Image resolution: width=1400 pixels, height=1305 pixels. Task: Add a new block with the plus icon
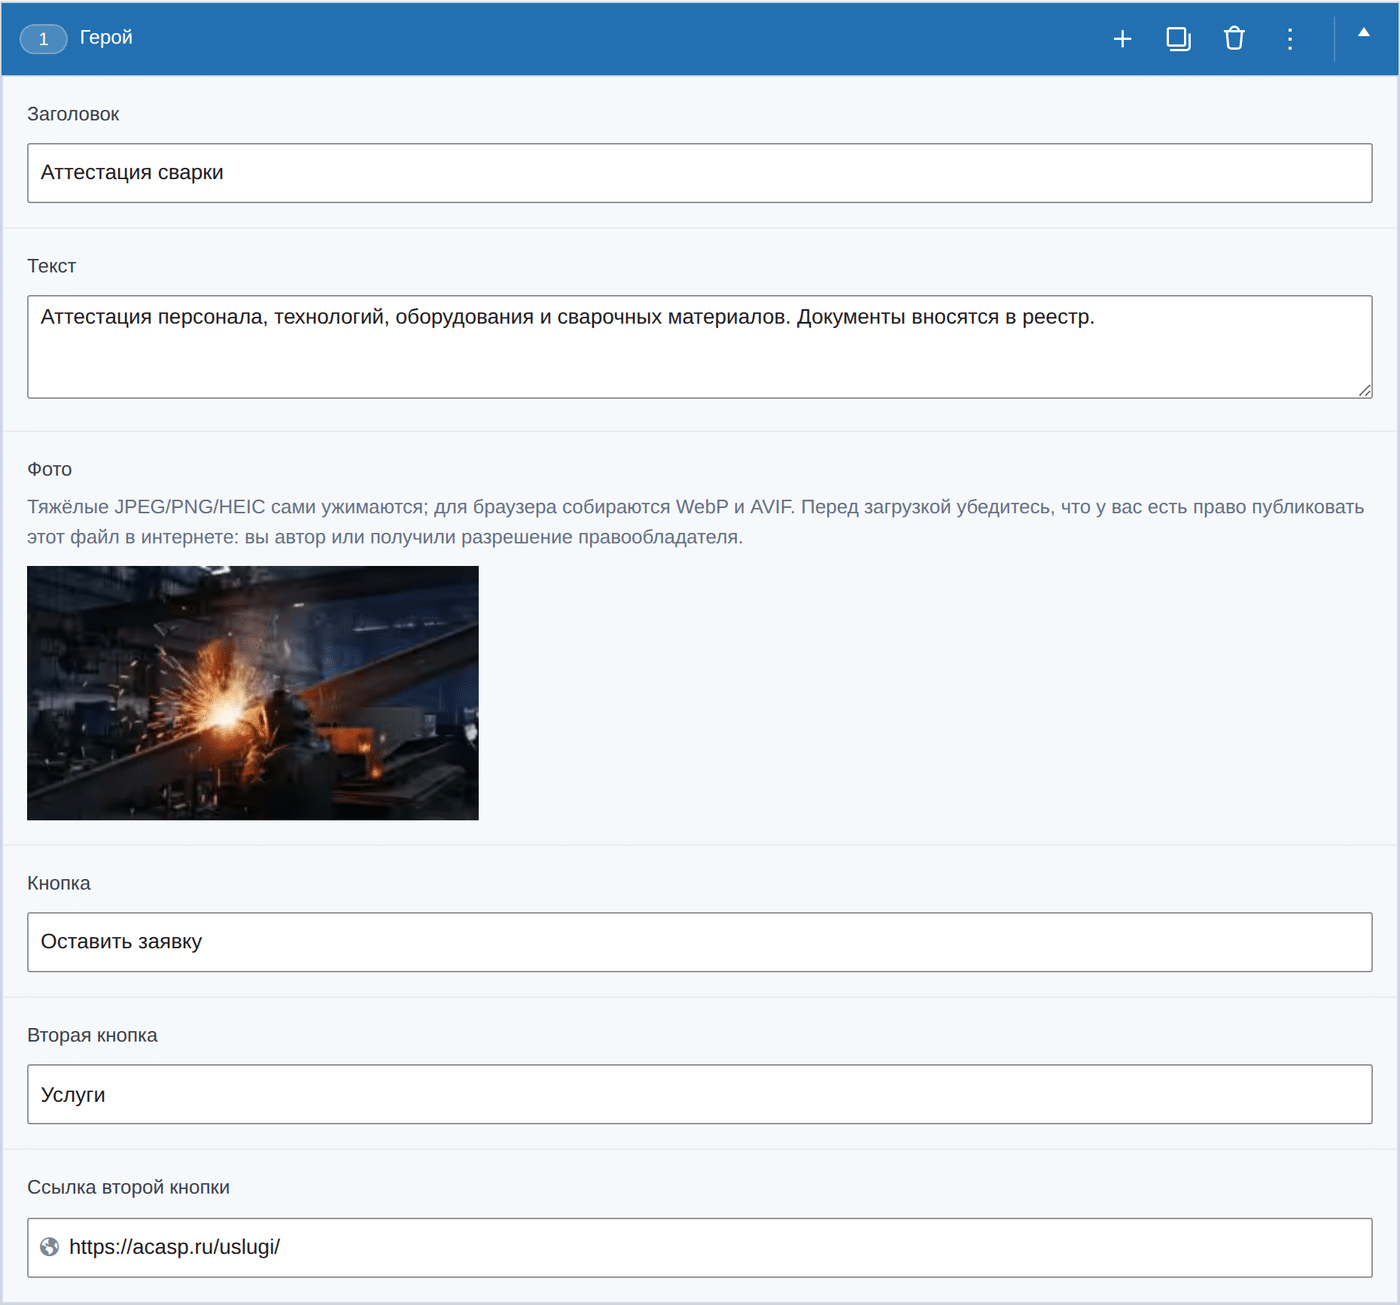click(x=1122, y=39)
